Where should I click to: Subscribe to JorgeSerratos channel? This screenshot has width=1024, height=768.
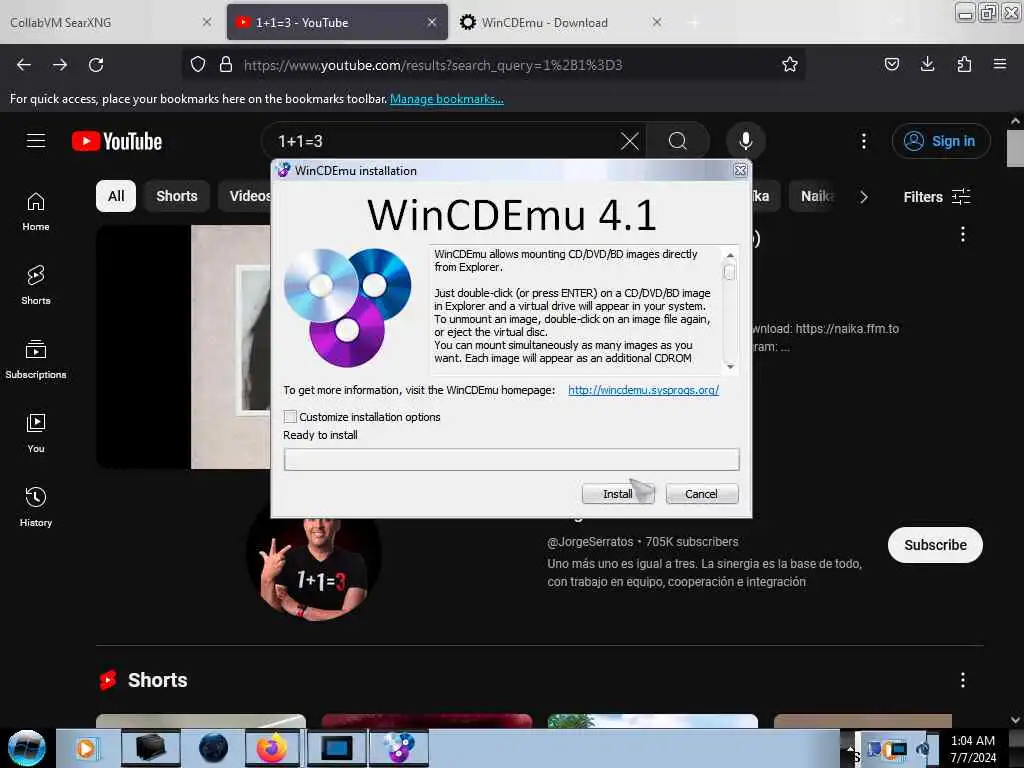coord(935,545)
